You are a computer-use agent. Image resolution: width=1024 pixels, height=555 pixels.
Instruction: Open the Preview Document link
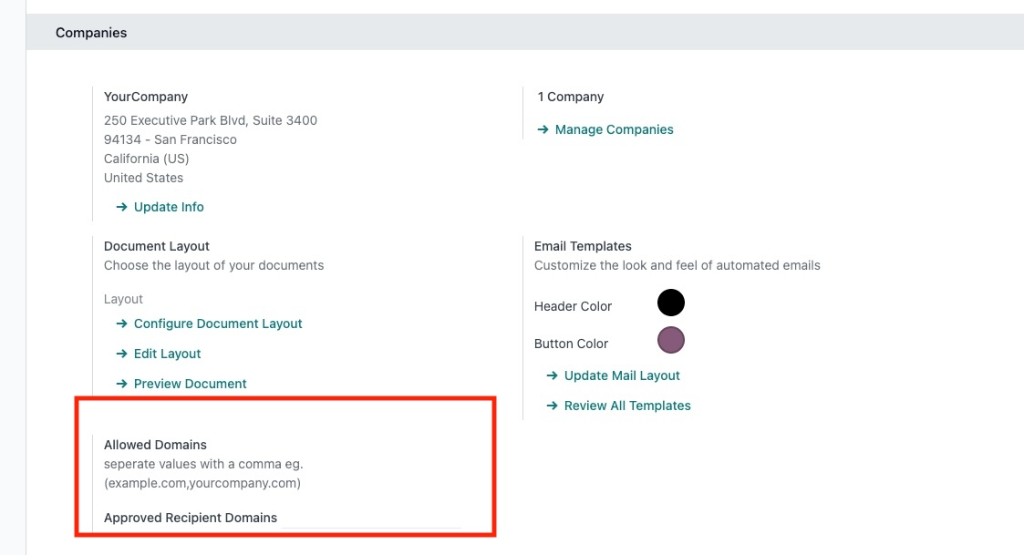pyautogui.click(x=190, y=384)
